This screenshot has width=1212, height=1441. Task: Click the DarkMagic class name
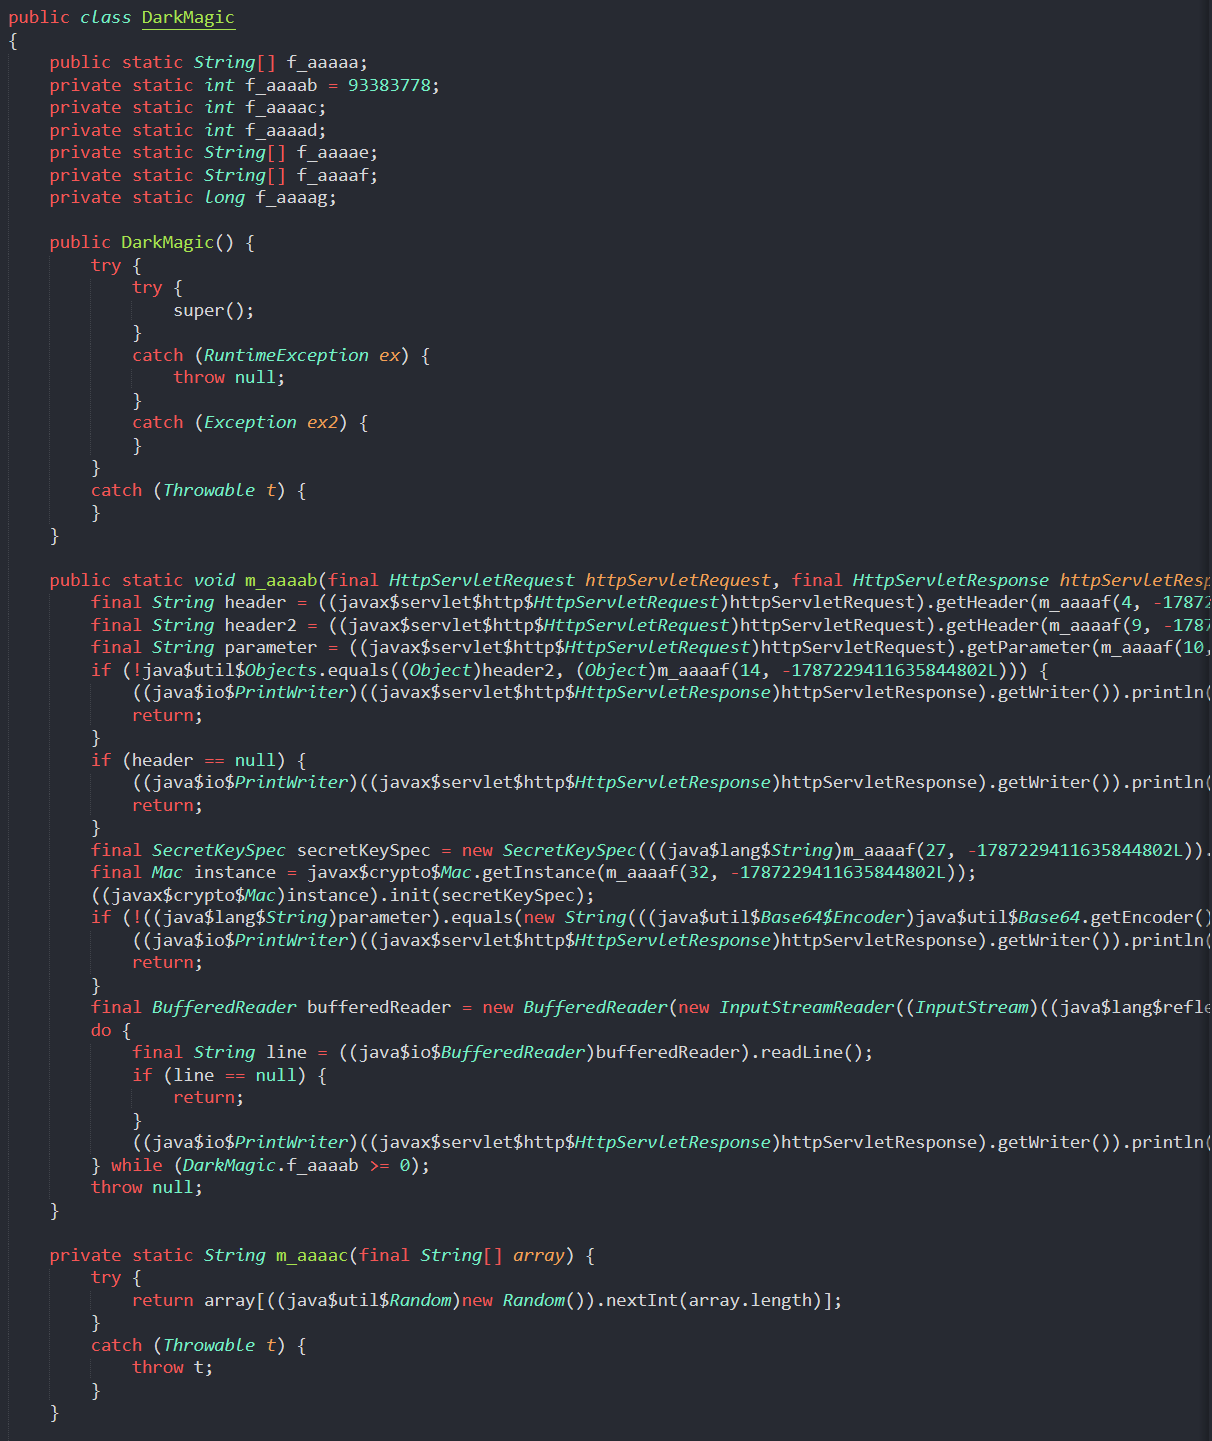pyautogui.click(x=188, y=17)
